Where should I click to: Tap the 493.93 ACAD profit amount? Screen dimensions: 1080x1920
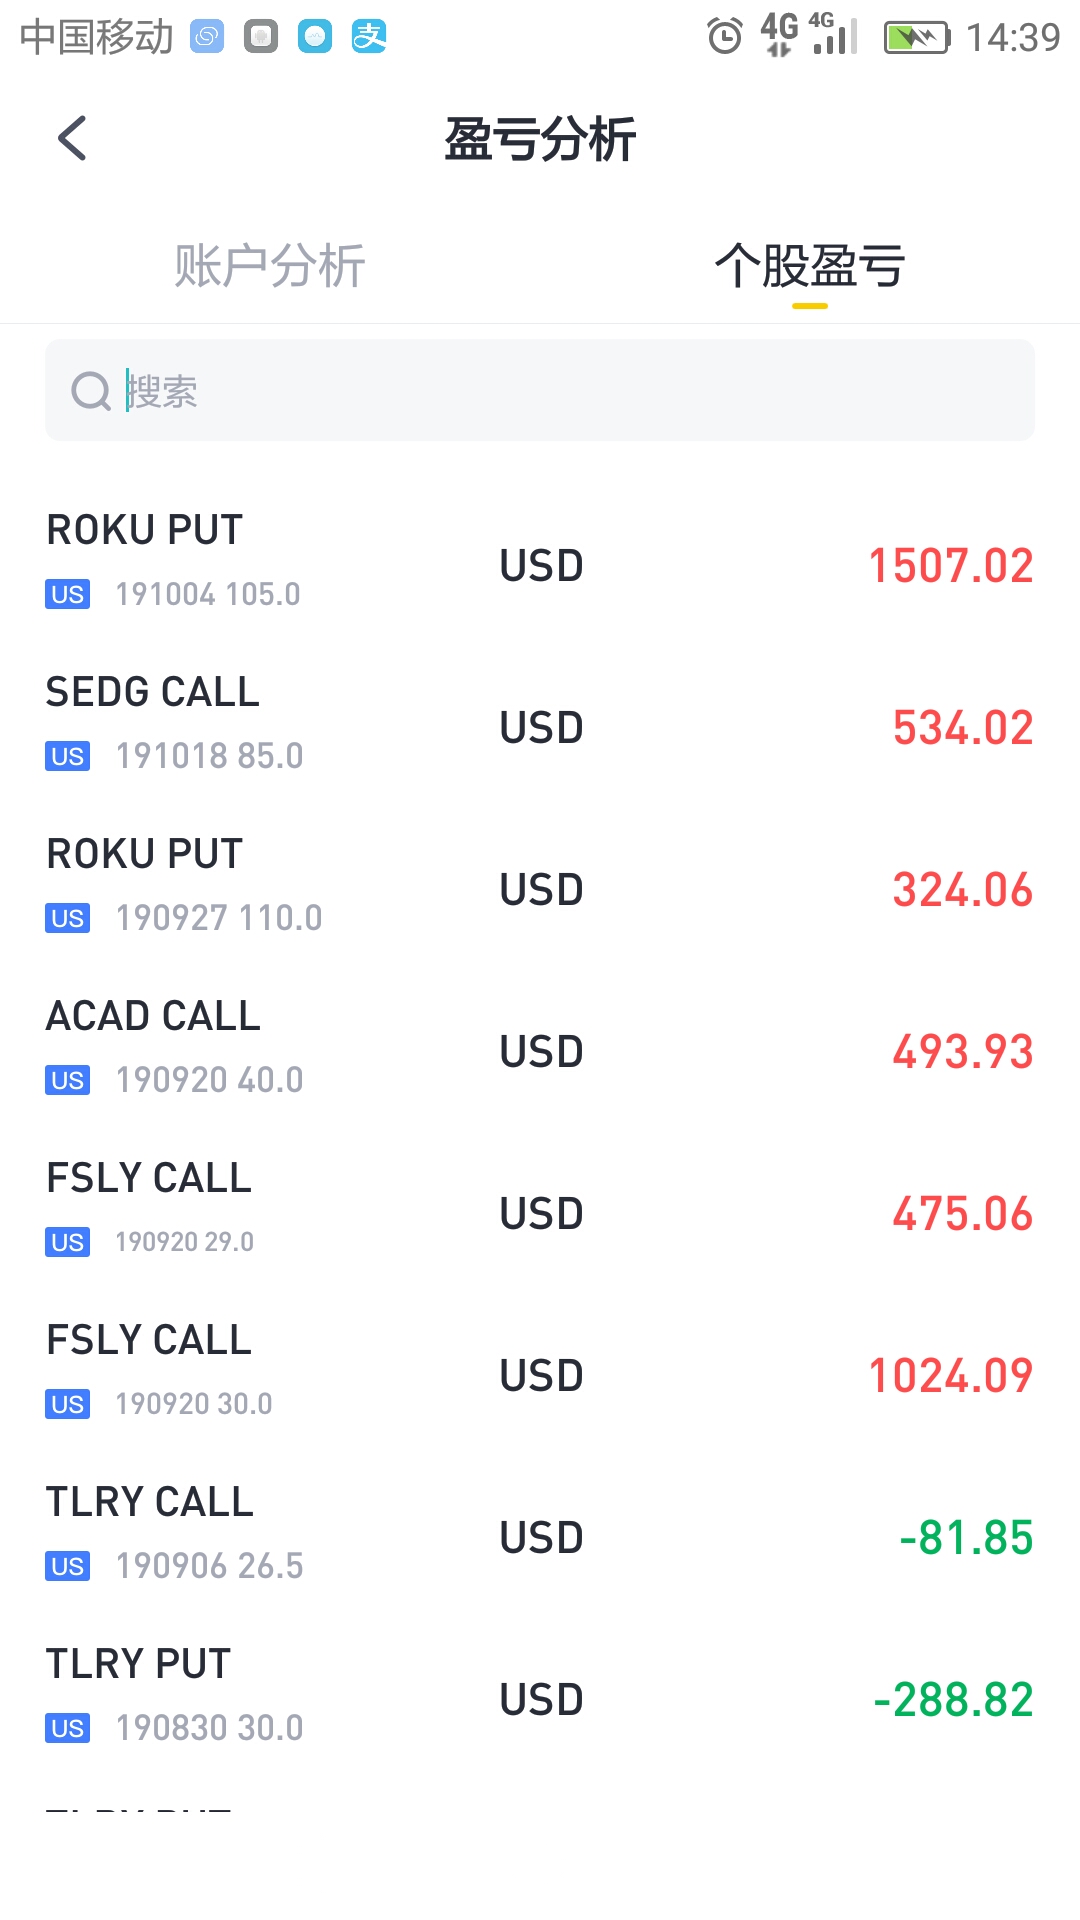[963, 1052]
